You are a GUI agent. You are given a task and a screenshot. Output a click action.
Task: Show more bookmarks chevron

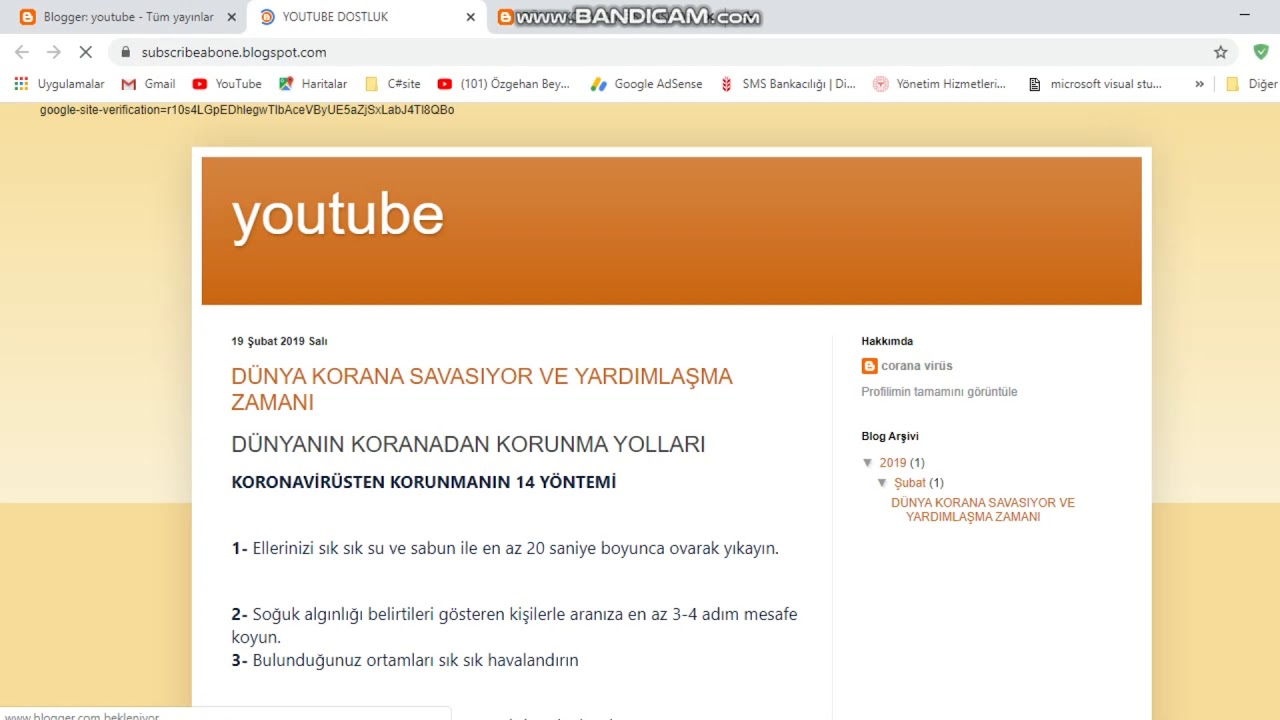(1199, 84)
